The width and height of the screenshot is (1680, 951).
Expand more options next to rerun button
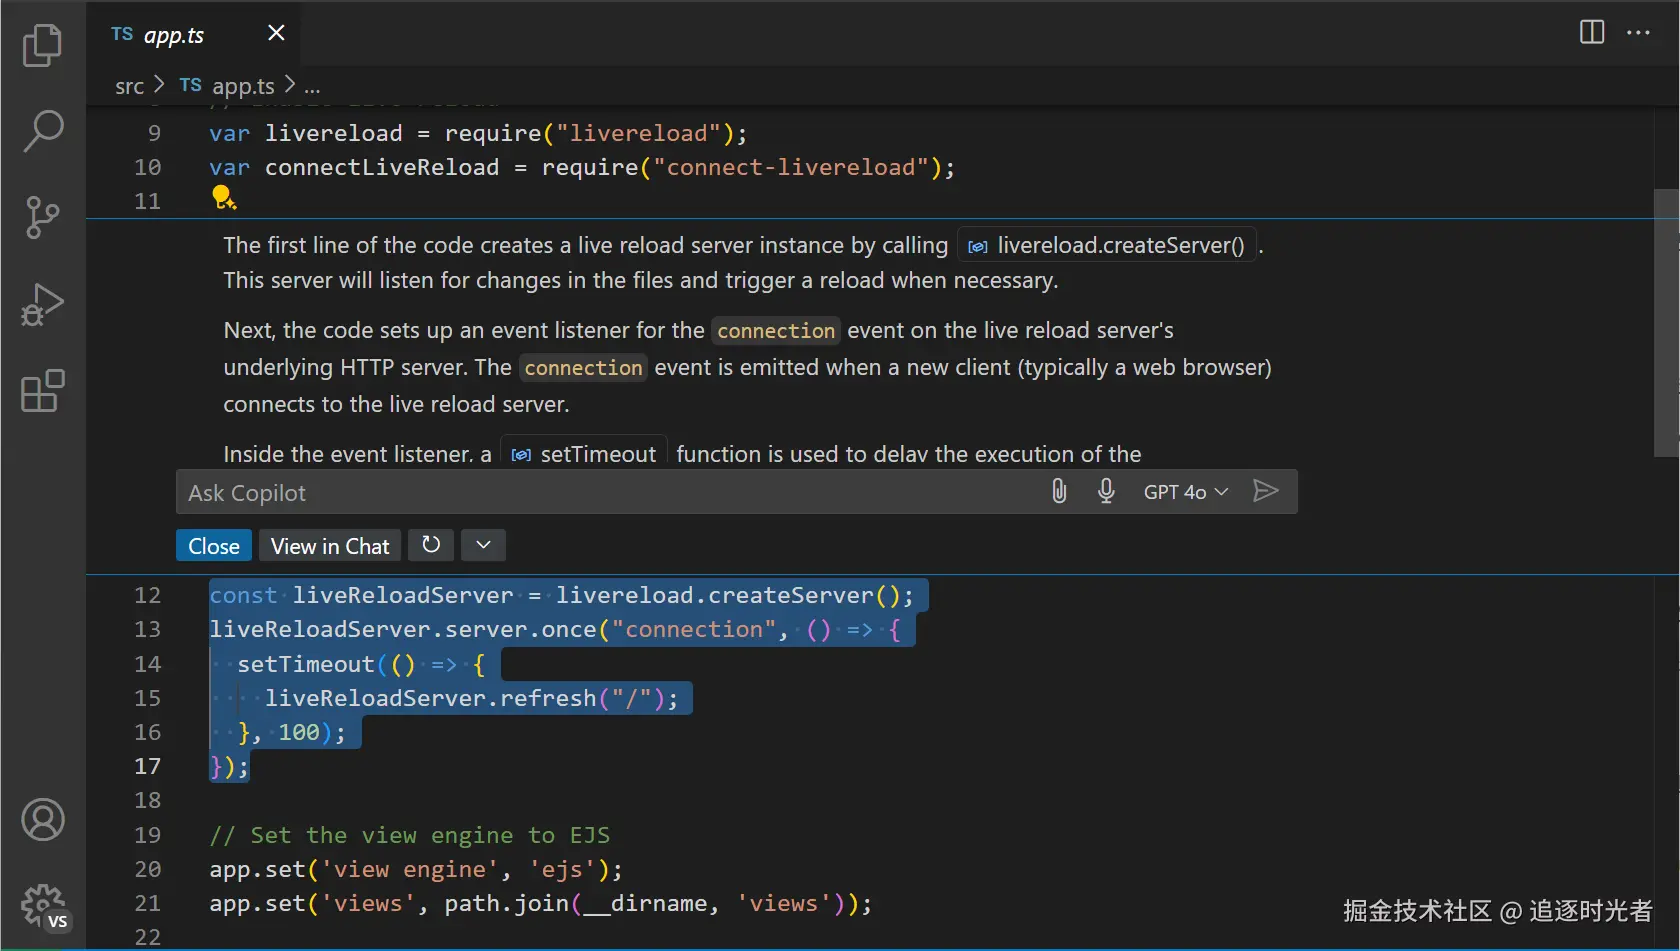(x=483, y=545)
